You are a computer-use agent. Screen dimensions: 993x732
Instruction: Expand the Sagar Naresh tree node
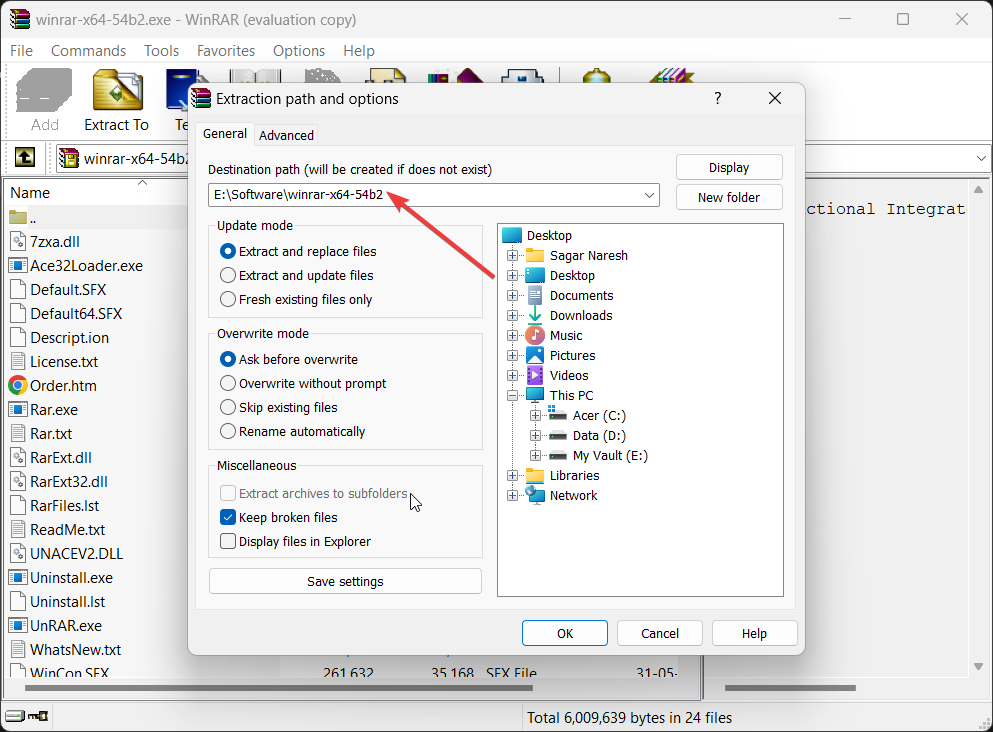point(512,255)
